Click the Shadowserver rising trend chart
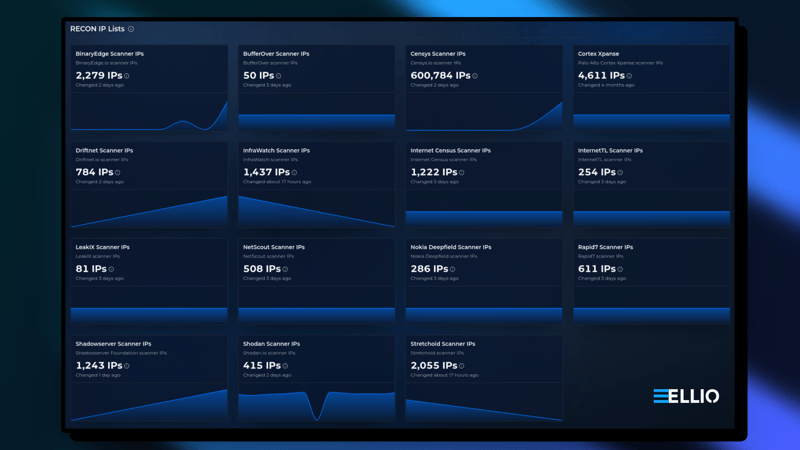Screen dimensions: 800x450 tap(149, 403)
